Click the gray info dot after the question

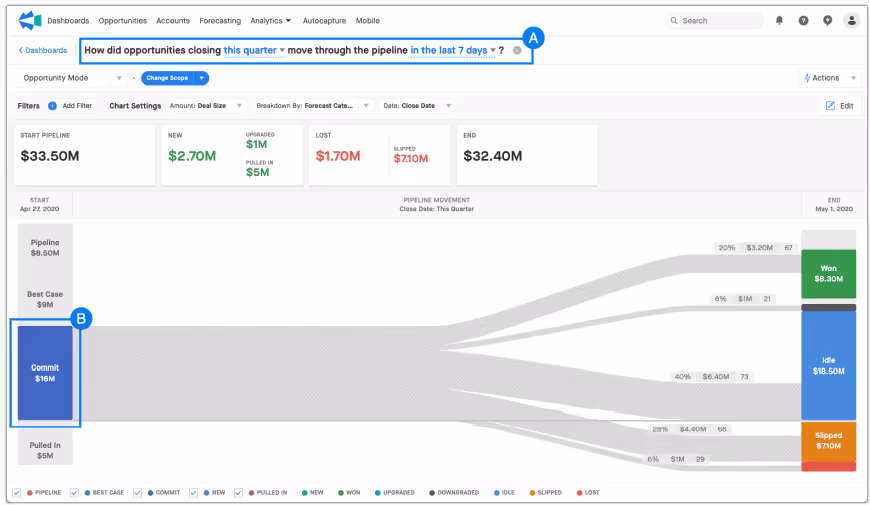(517, 50)
